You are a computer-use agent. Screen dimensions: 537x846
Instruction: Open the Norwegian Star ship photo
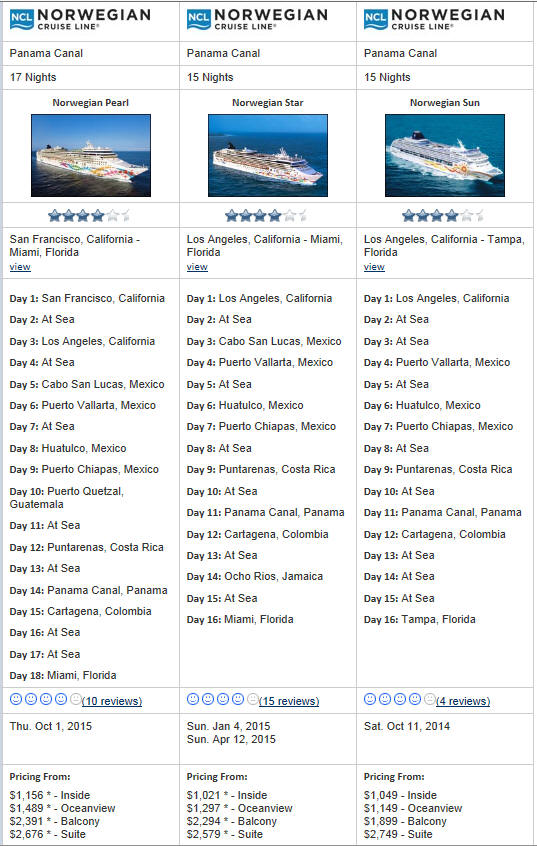point(268,155)
